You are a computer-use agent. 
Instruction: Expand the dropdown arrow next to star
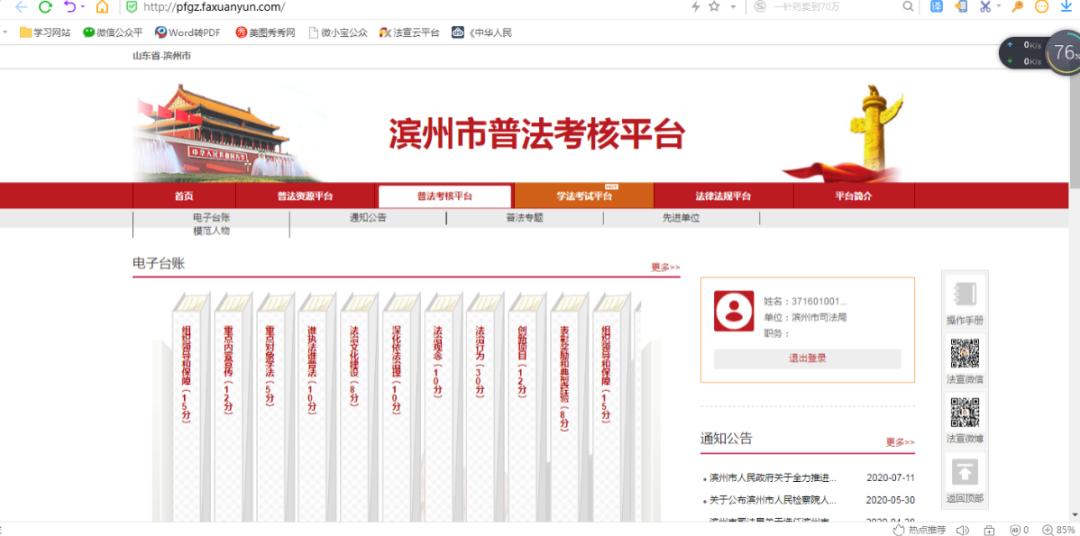(x=733, y=7)
